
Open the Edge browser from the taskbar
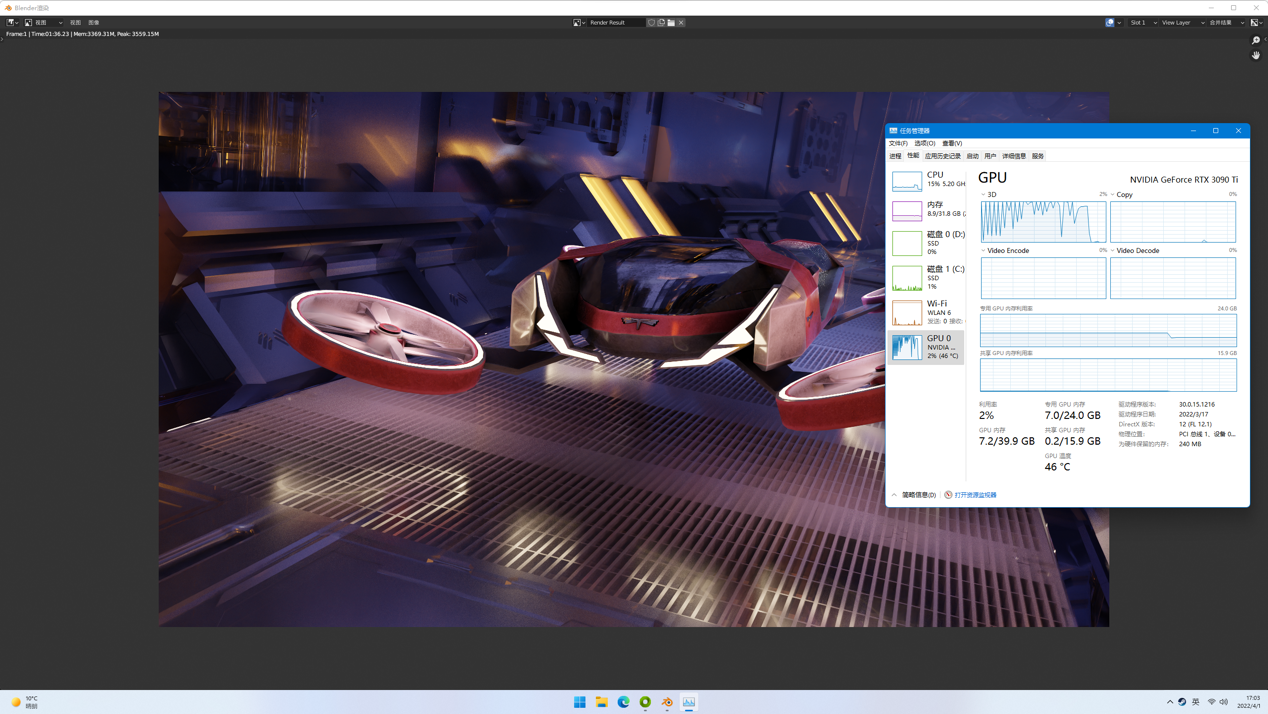coord(623,702)
